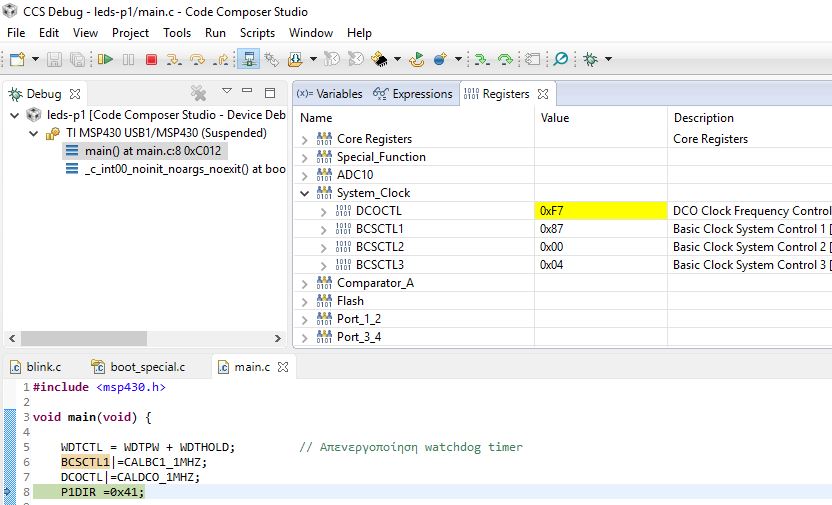Viewport: 832px width, 505px height.
Task: Open the Scripts menu
Action: pyautogui.click(x=257, y=32)
